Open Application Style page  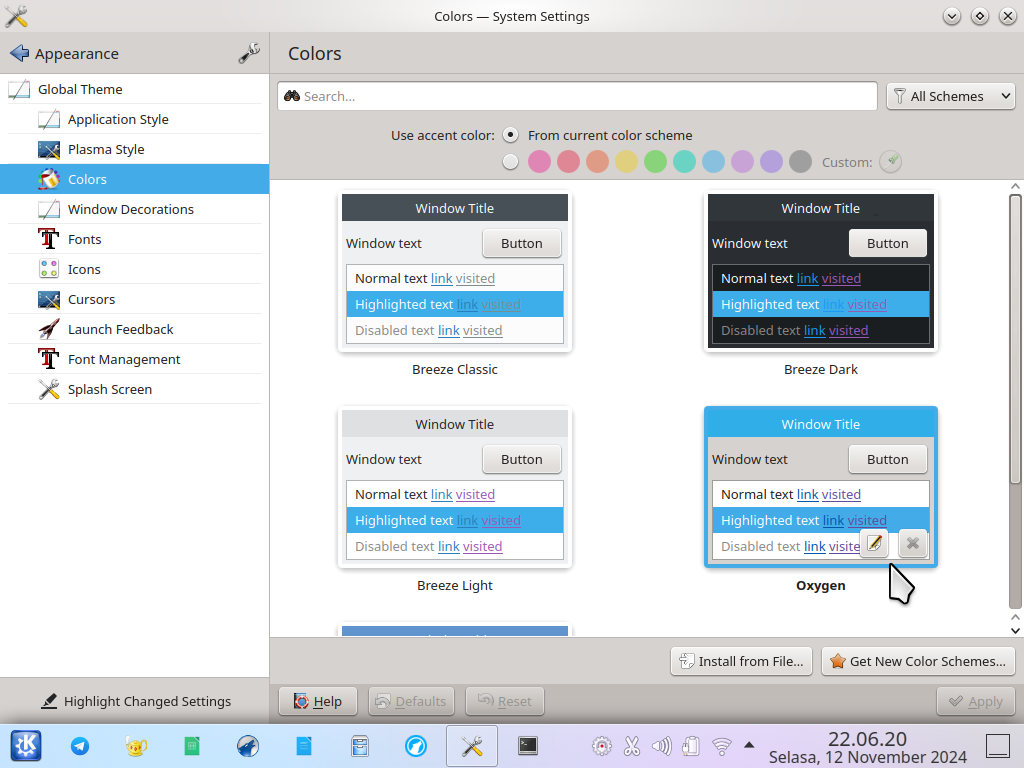click(x=135, y=119)
